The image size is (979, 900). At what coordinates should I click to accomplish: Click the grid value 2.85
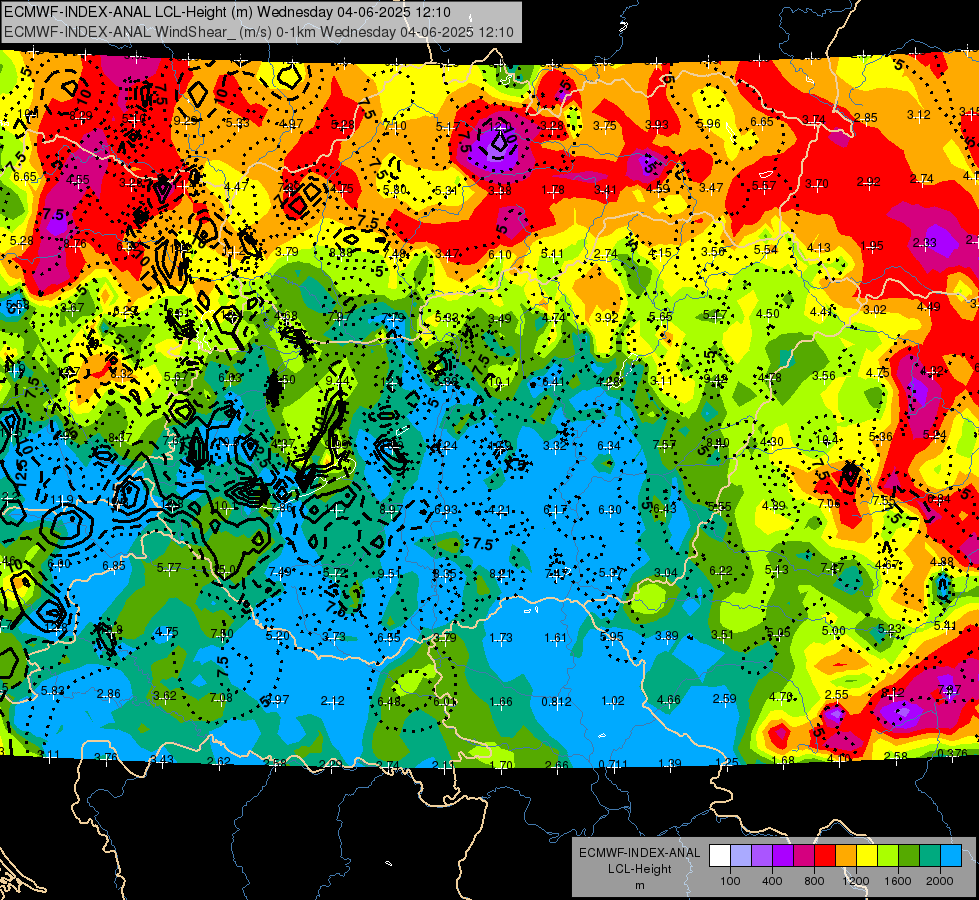[866, 117]
